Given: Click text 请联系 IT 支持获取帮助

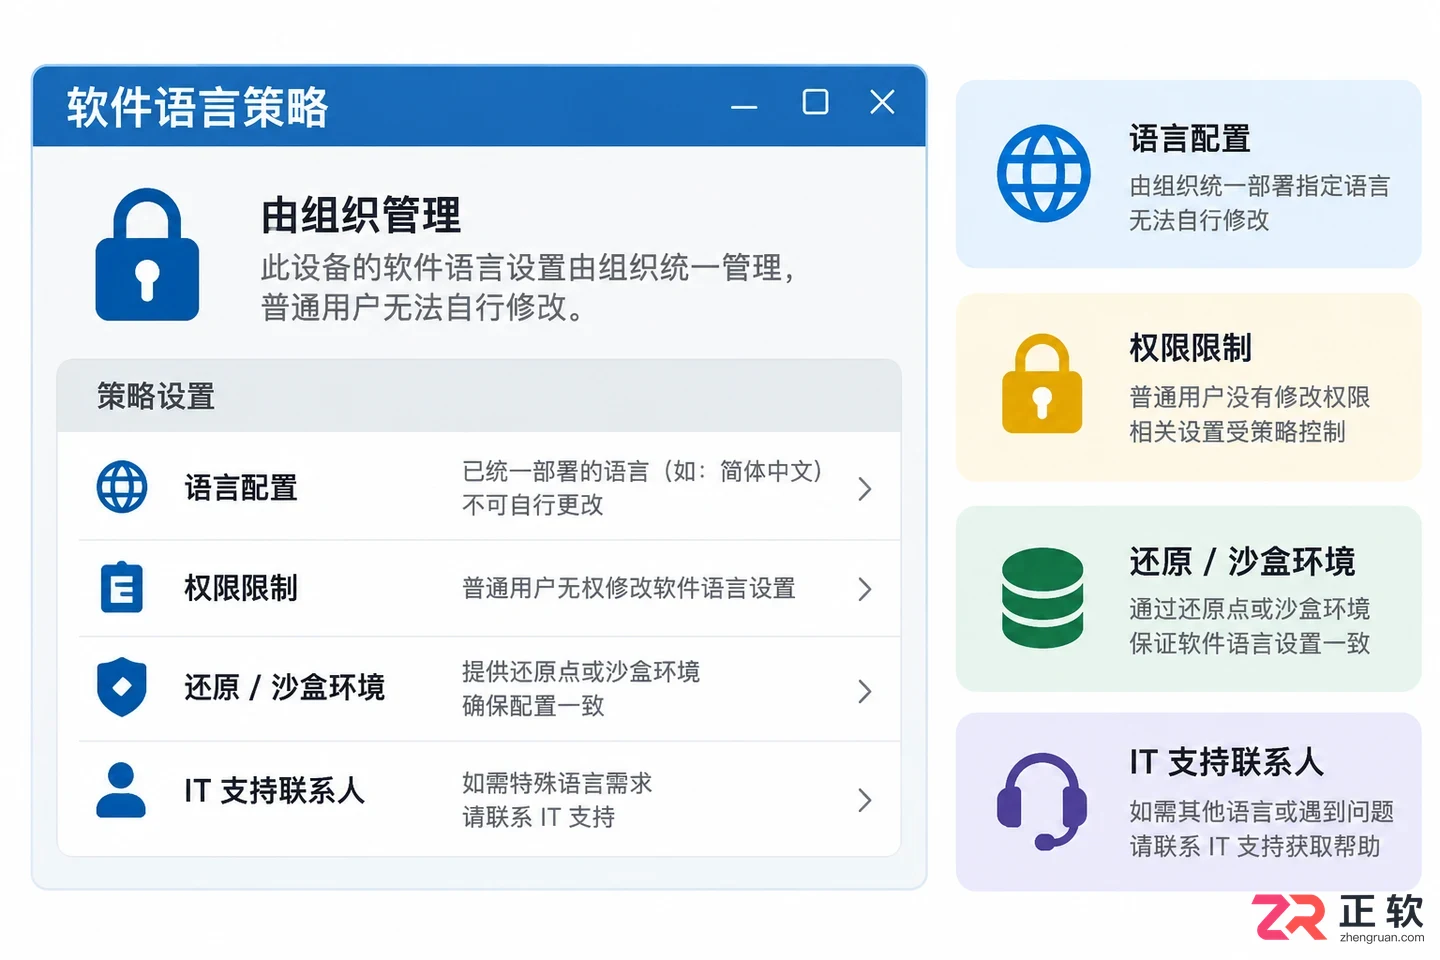Looking at the screenshot, I should point(1255,846).
